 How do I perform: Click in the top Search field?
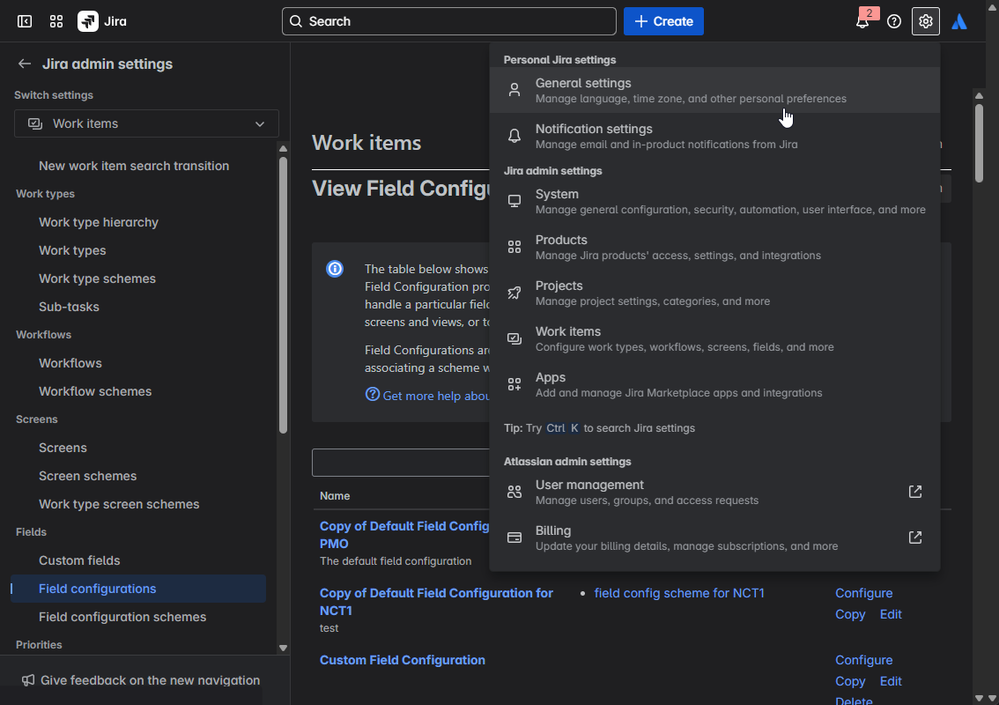449,21
